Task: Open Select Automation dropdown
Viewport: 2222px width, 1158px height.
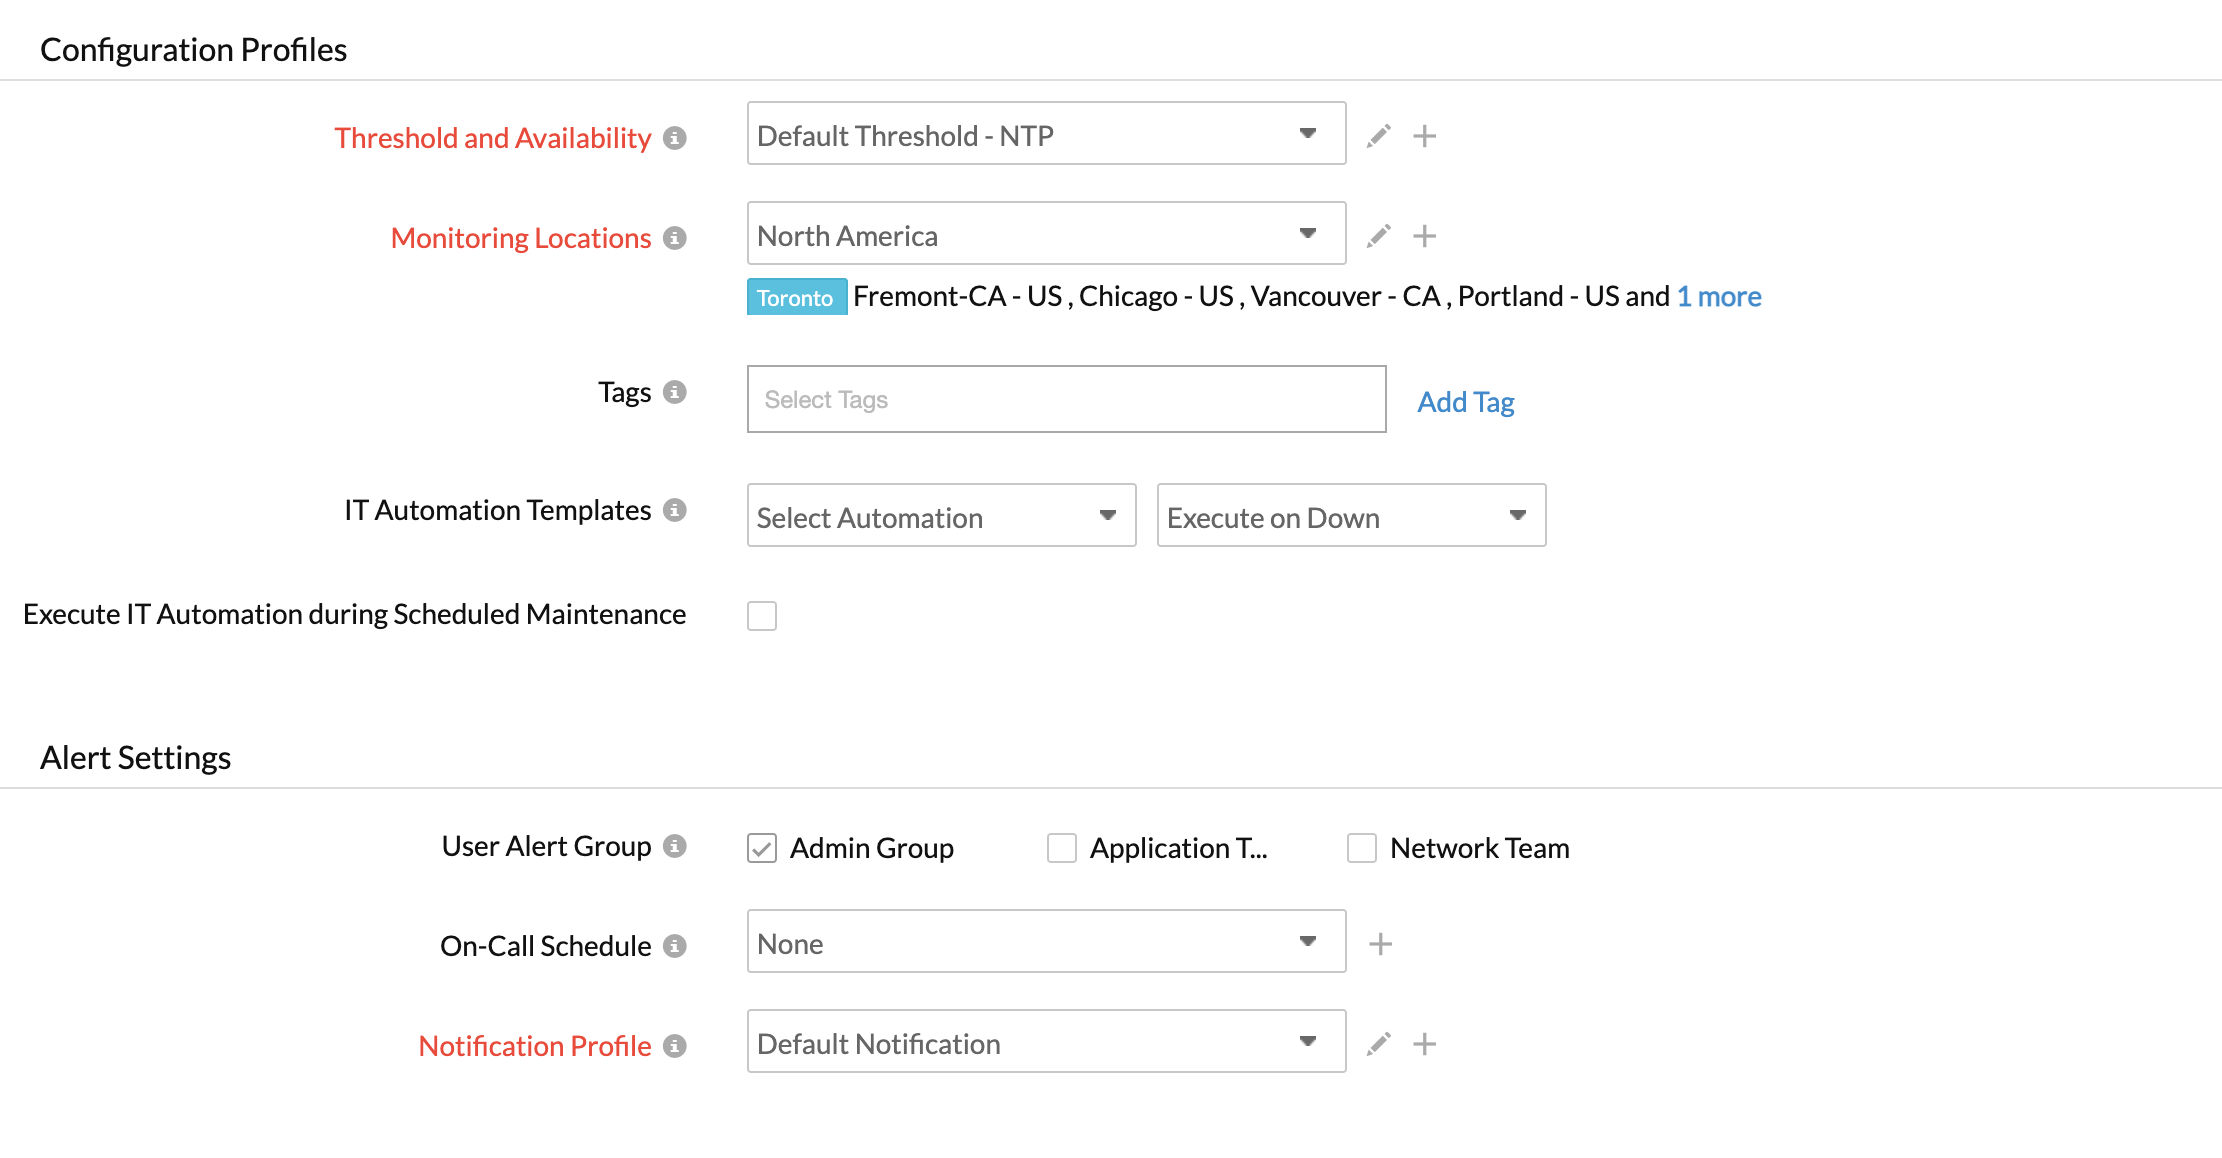Action: tap(941, 516)
